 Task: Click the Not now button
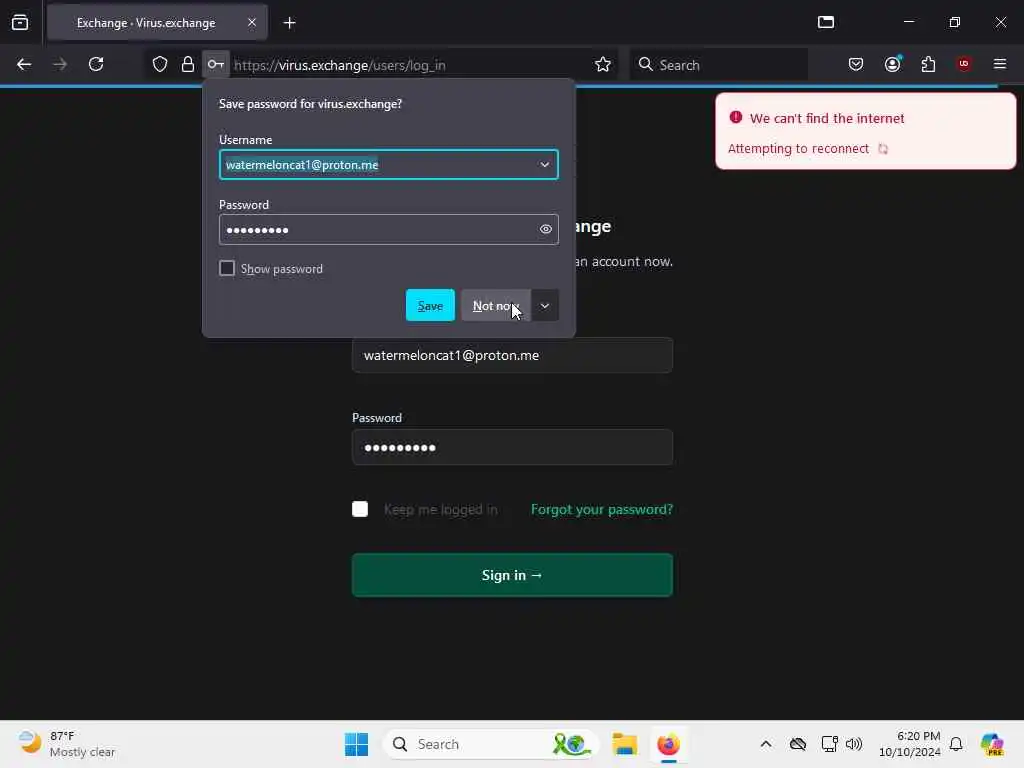pos(496,306)
